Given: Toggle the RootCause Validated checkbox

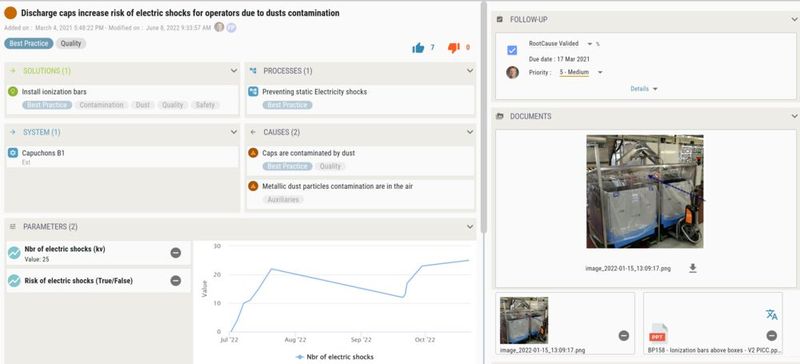Looking at the screenshot, I should 512,50.
